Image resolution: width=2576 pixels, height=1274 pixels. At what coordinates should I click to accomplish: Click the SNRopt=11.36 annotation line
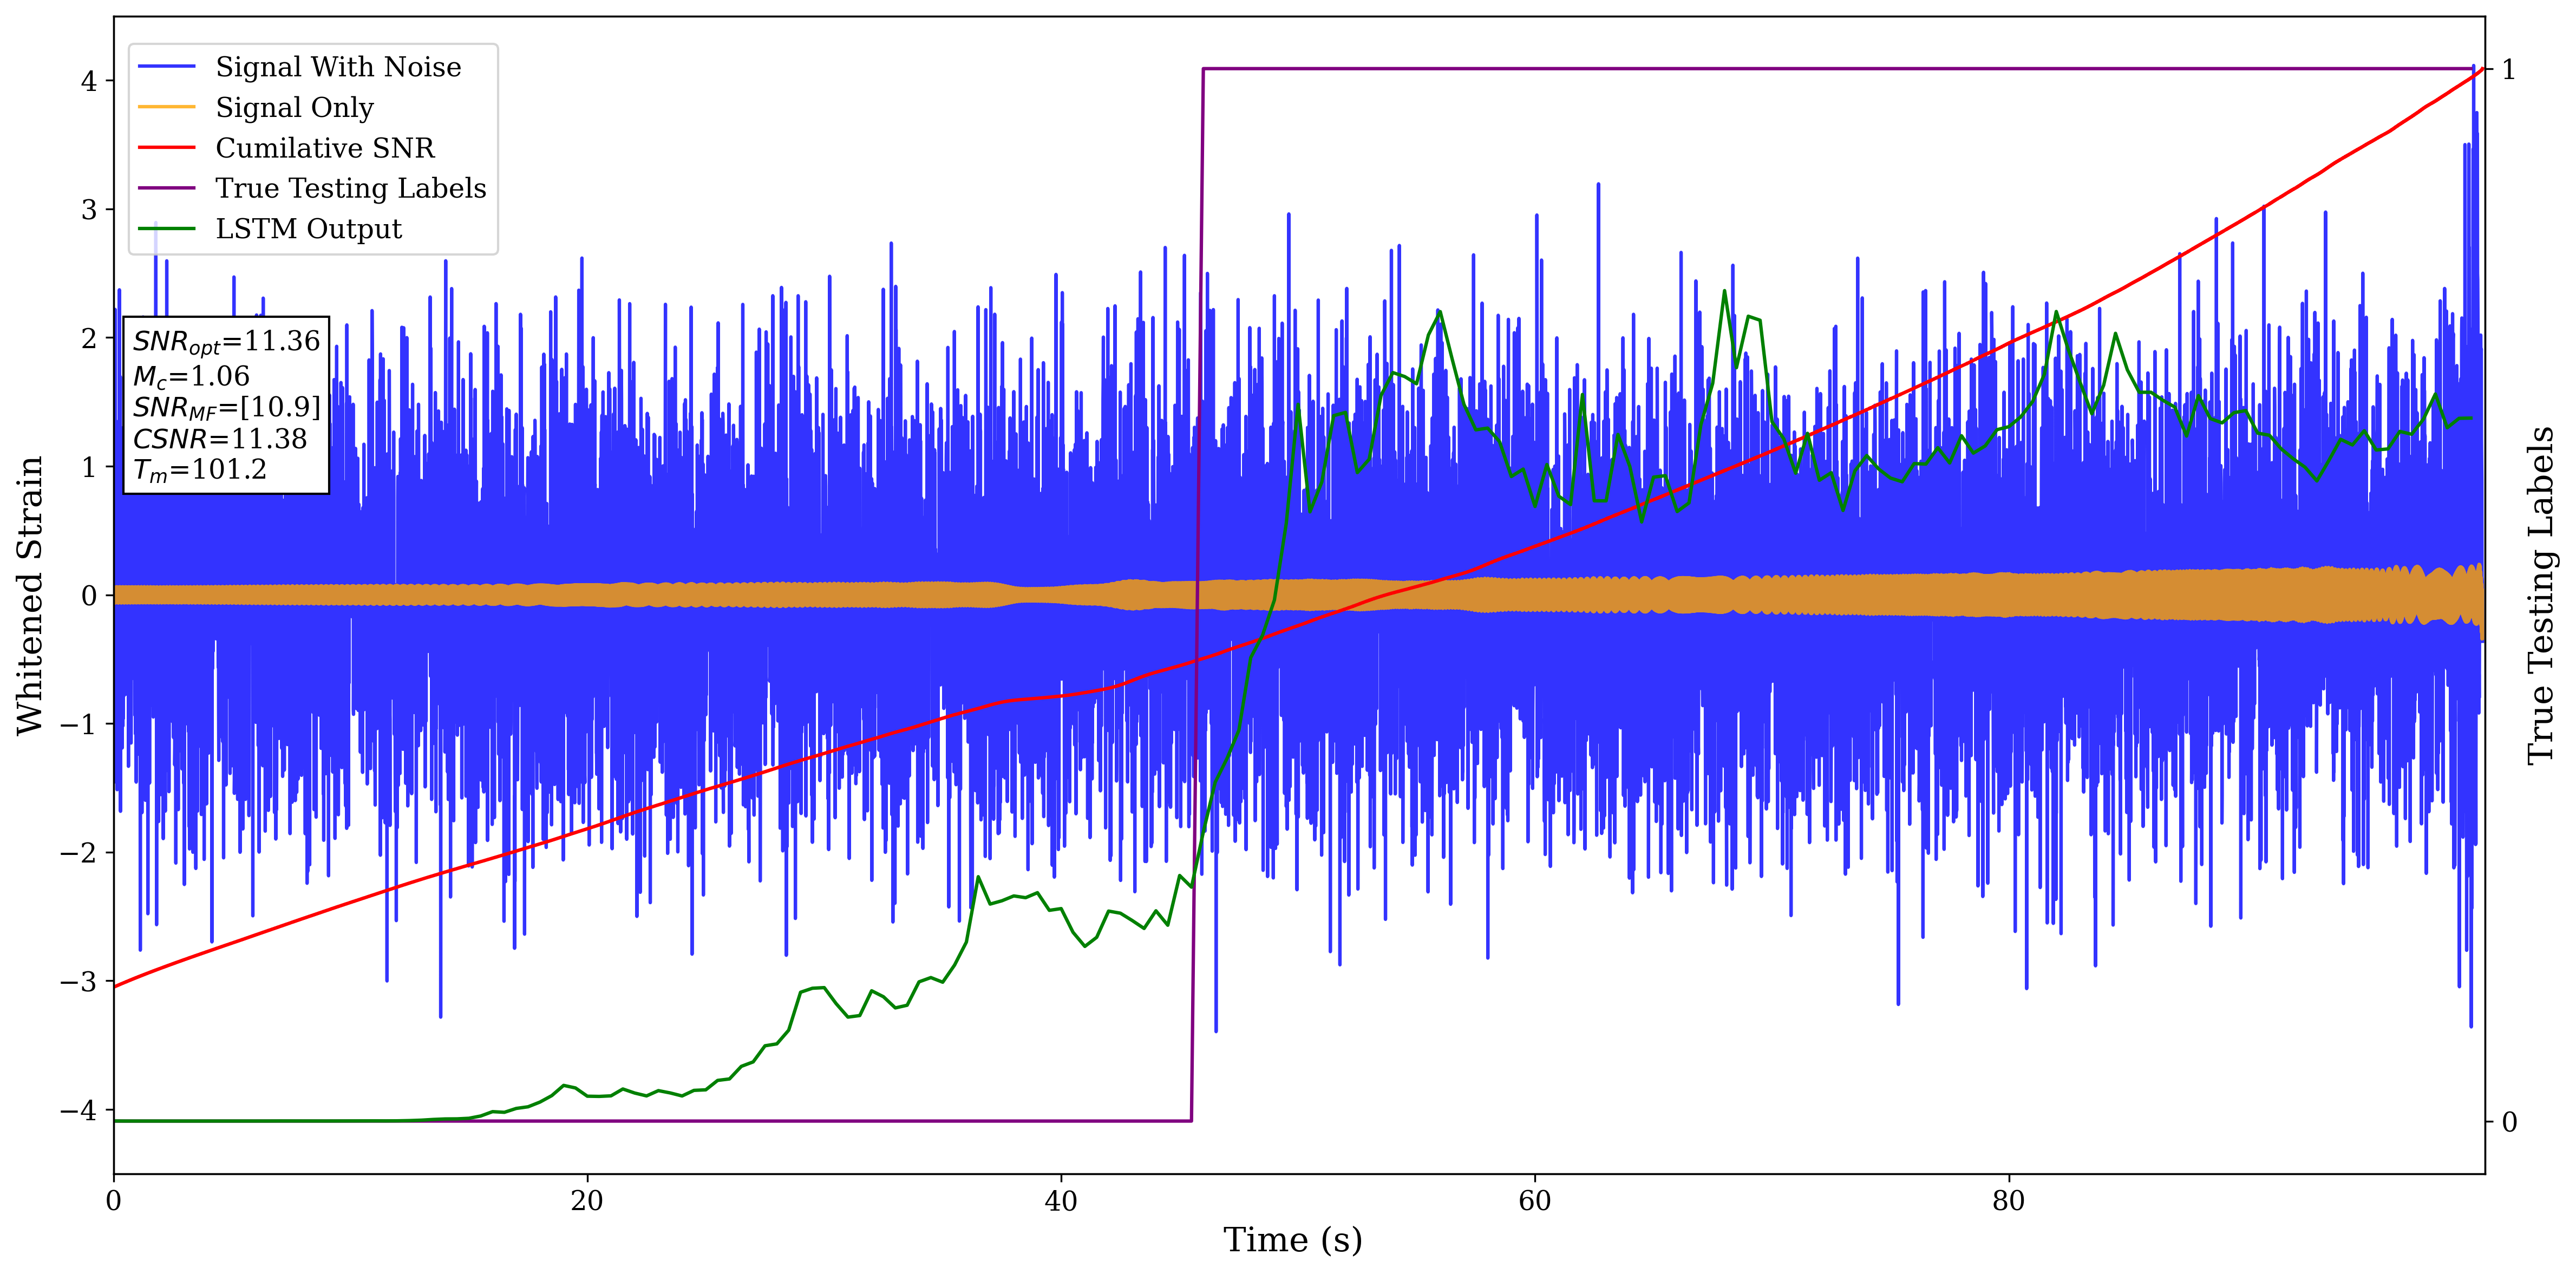(x=226, y=342)
